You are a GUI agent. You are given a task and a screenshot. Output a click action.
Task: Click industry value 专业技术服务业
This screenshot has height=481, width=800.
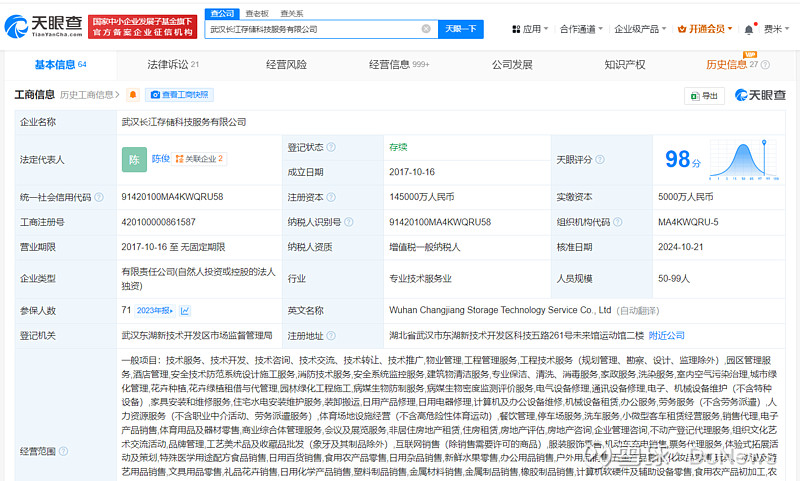[420, 279]
